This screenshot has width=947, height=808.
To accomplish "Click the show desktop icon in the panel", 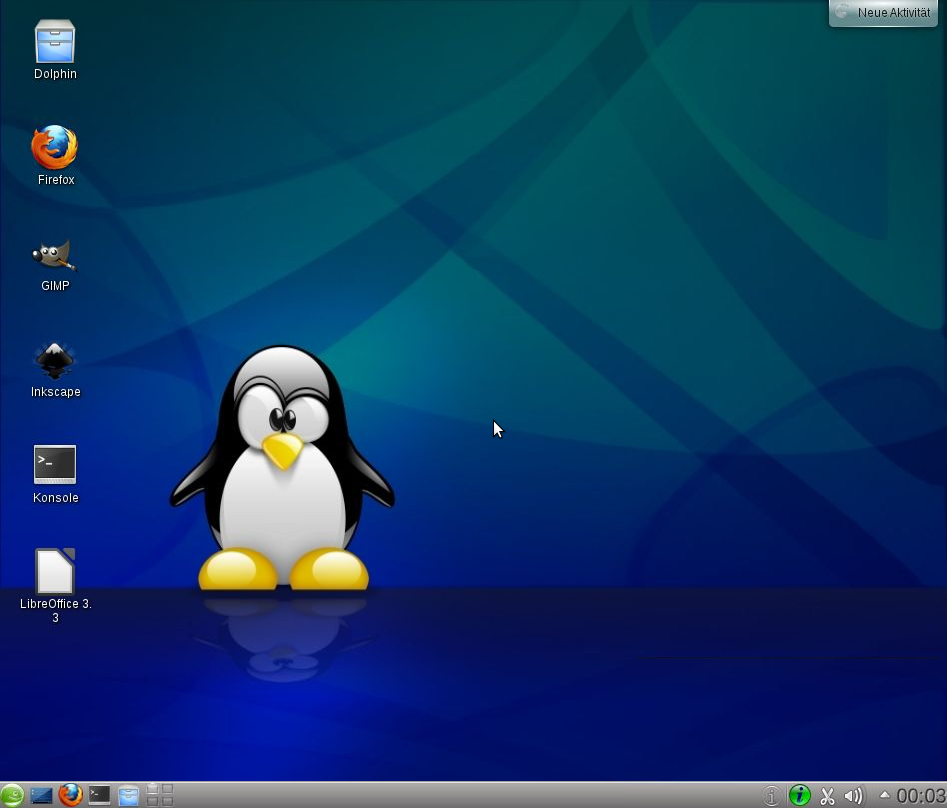I will point(41,795).
